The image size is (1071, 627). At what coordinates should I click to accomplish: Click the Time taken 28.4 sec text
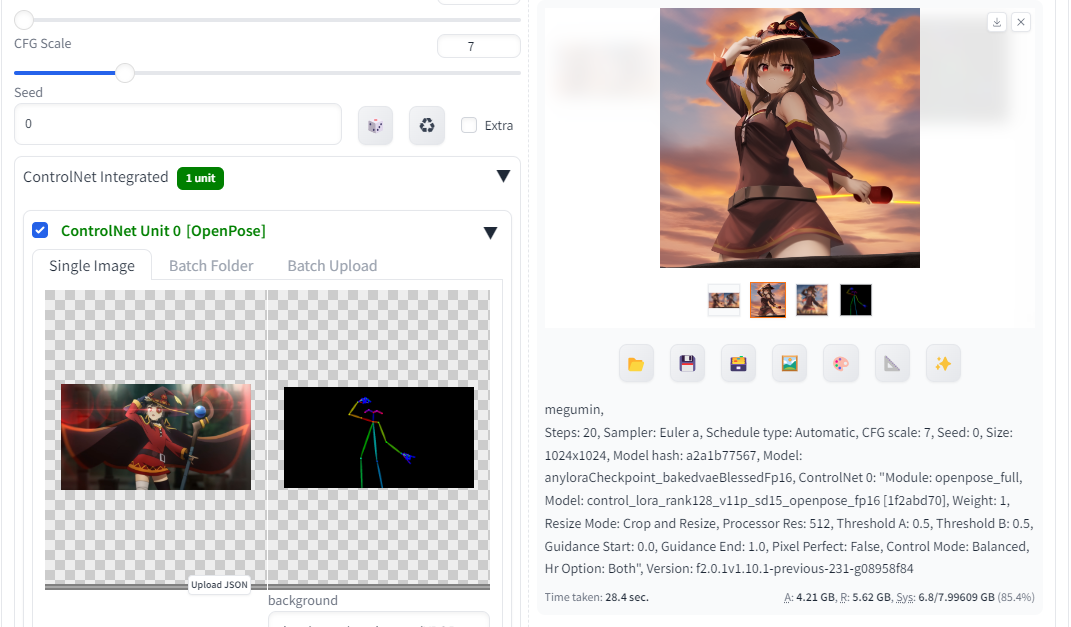click(x=596, y=597)
